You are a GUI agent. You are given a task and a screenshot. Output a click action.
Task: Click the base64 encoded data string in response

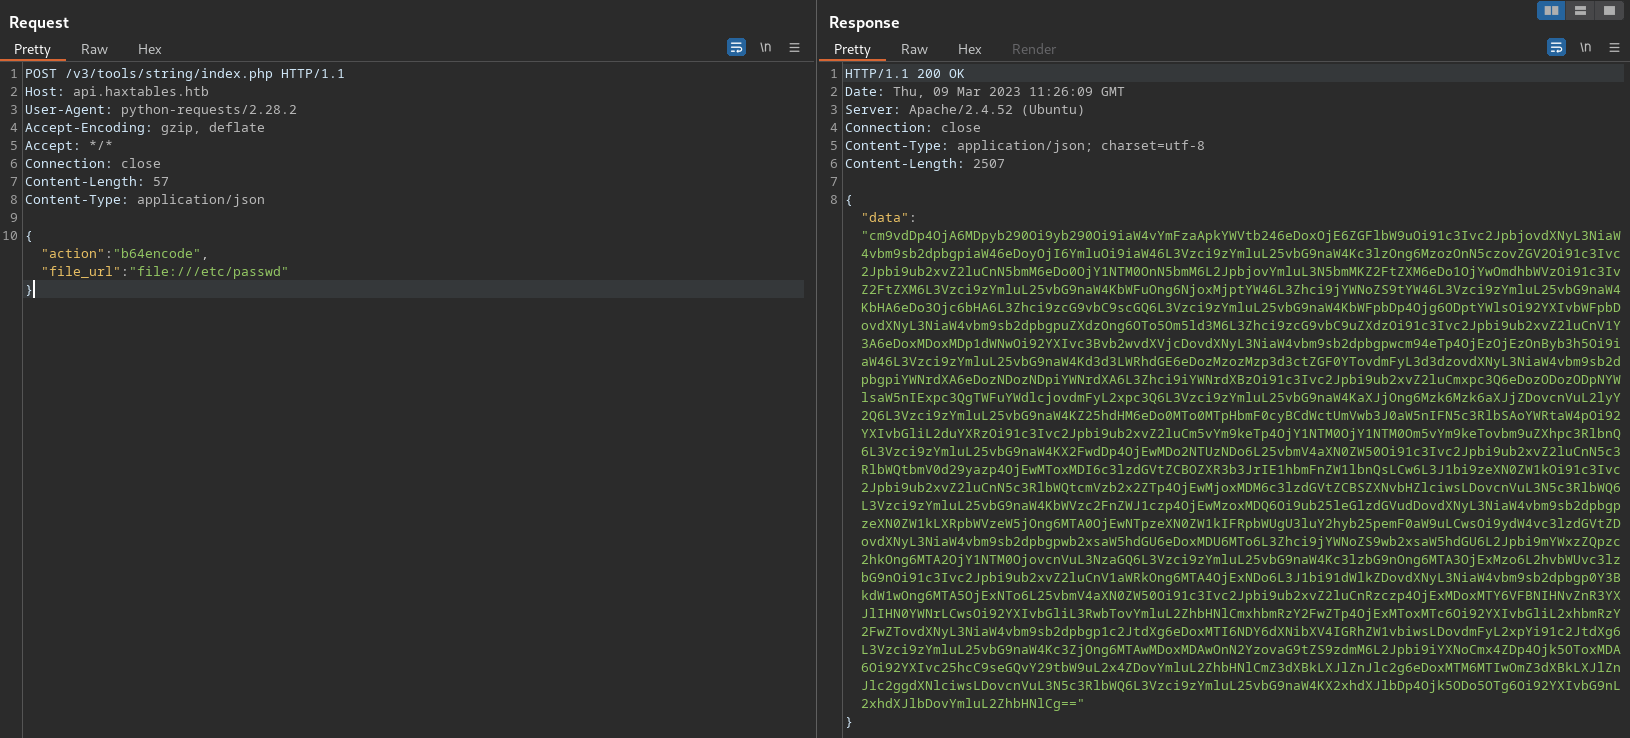(x=1241, y=470)
